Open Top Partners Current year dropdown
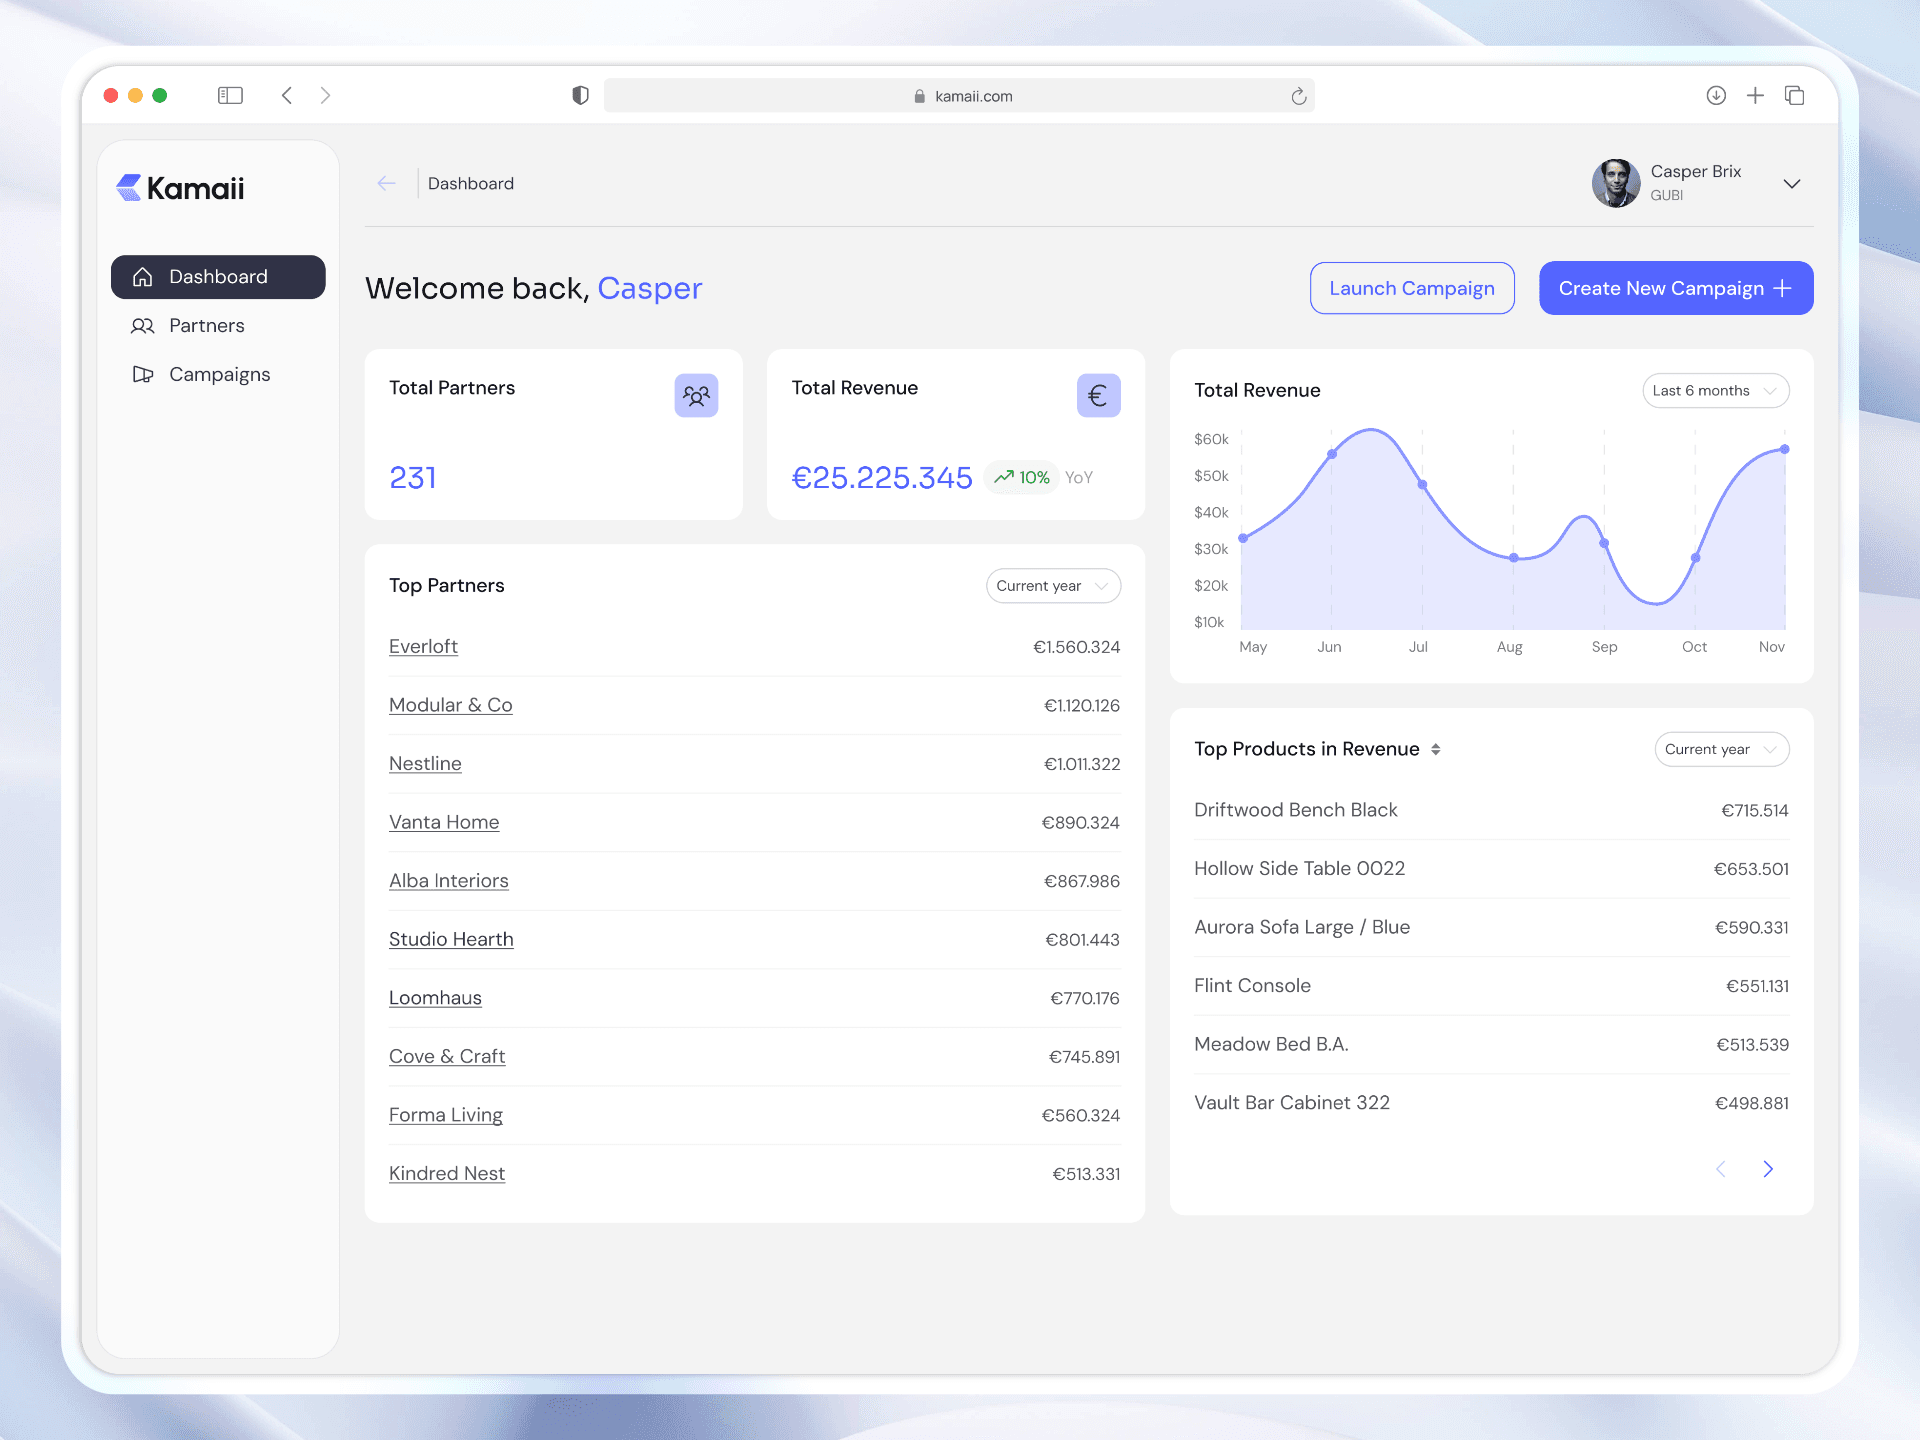The height and width of the screenshot is (1440, 1920). [1053, 586]
